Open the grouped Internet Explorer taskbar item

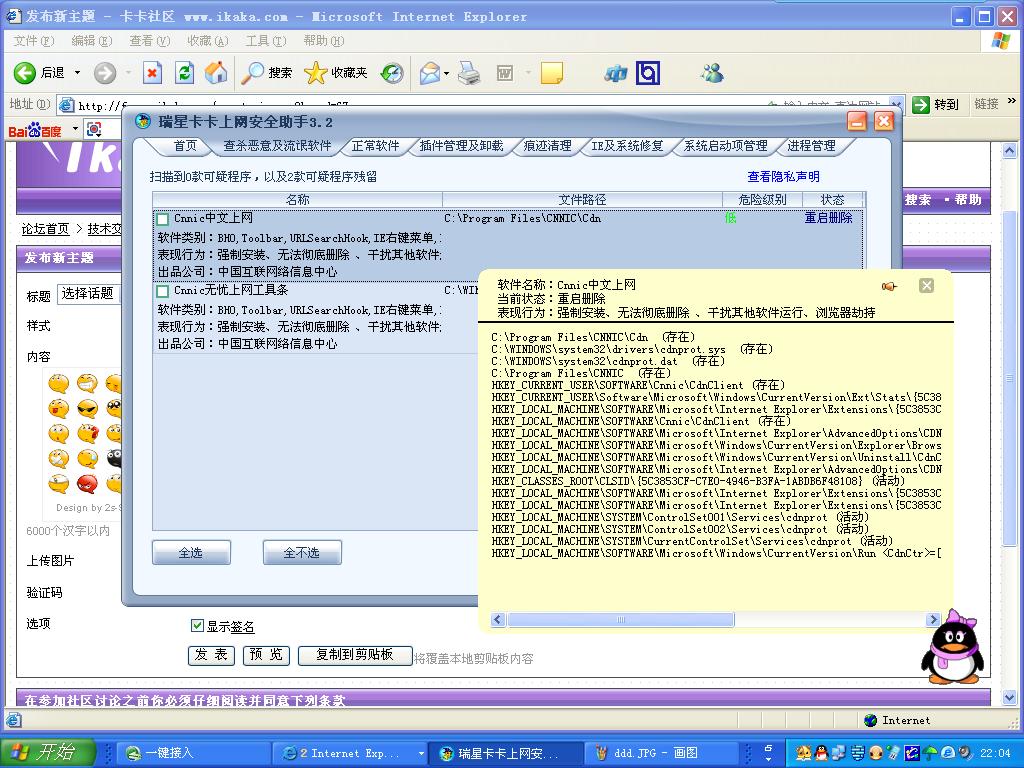point(350,753)
